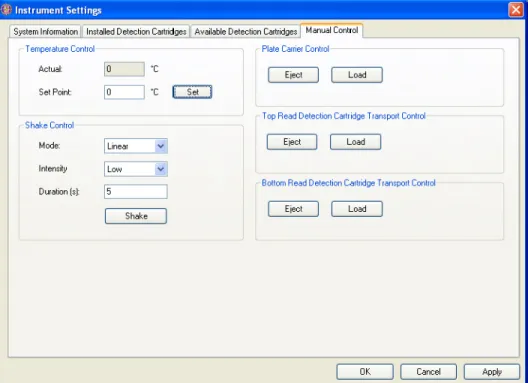Image resolution: width=528 pixels, height=383 pixels.
Task: Load the Bottom Read Detection Cartridge
Action: [357, 209]
